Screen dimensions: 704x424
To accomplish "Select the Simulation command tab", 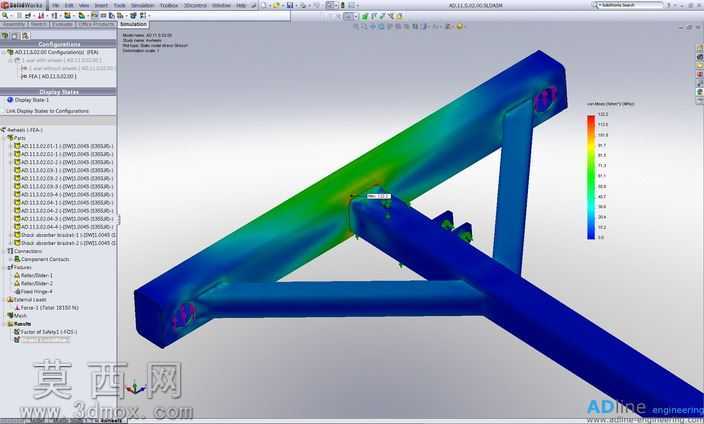I will [133, 24].
